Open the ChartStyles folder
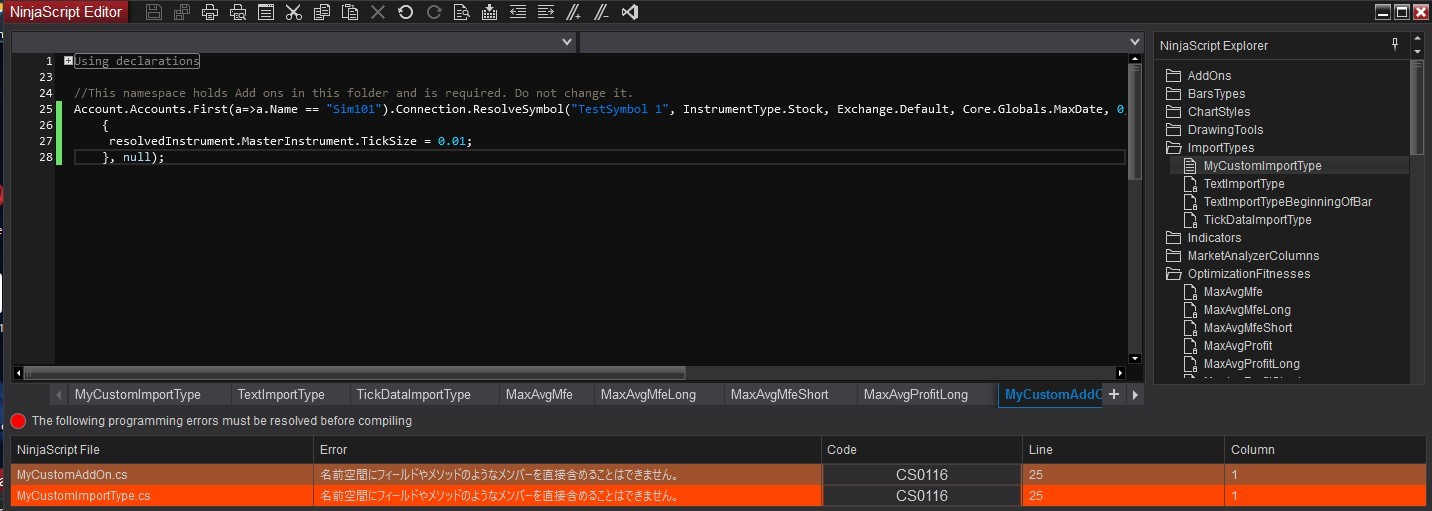 [1207, 112]
